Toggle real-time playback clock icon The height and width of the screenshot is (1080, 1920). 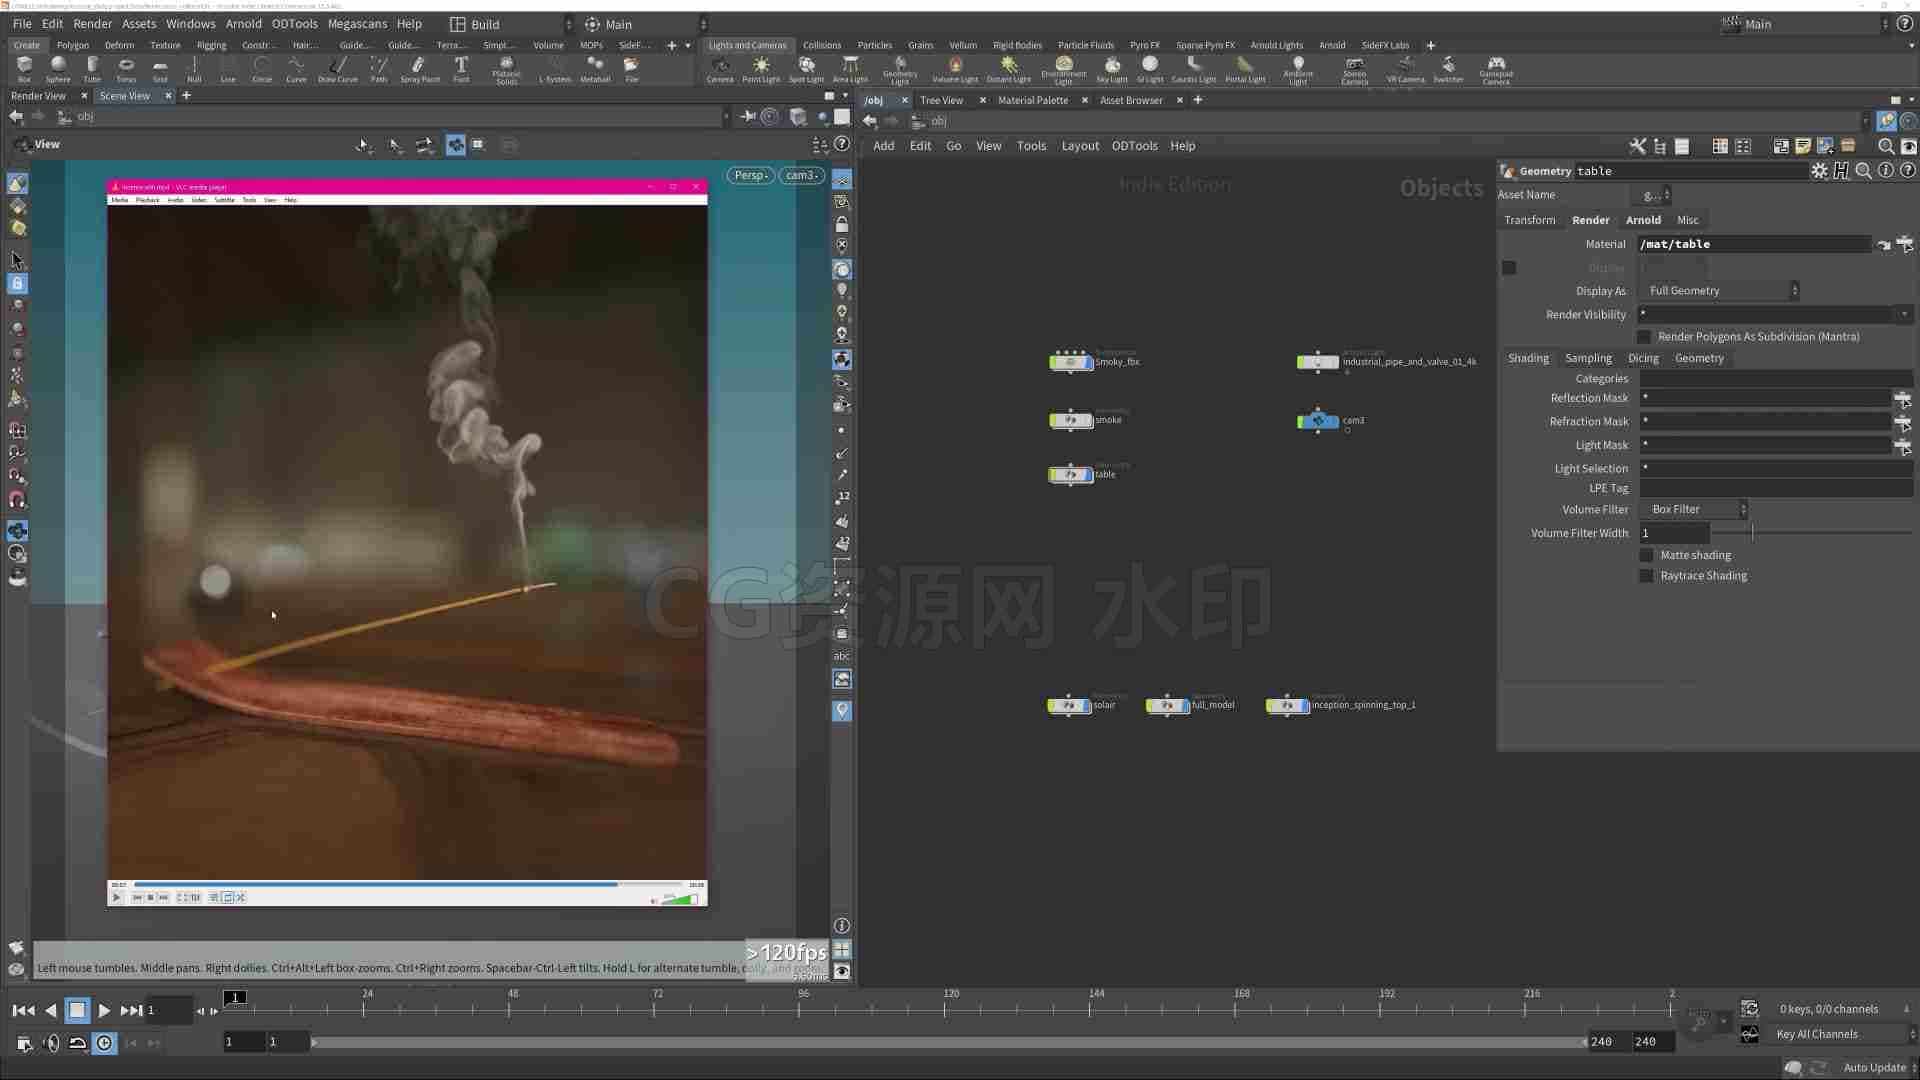(x=104, y=1043)
